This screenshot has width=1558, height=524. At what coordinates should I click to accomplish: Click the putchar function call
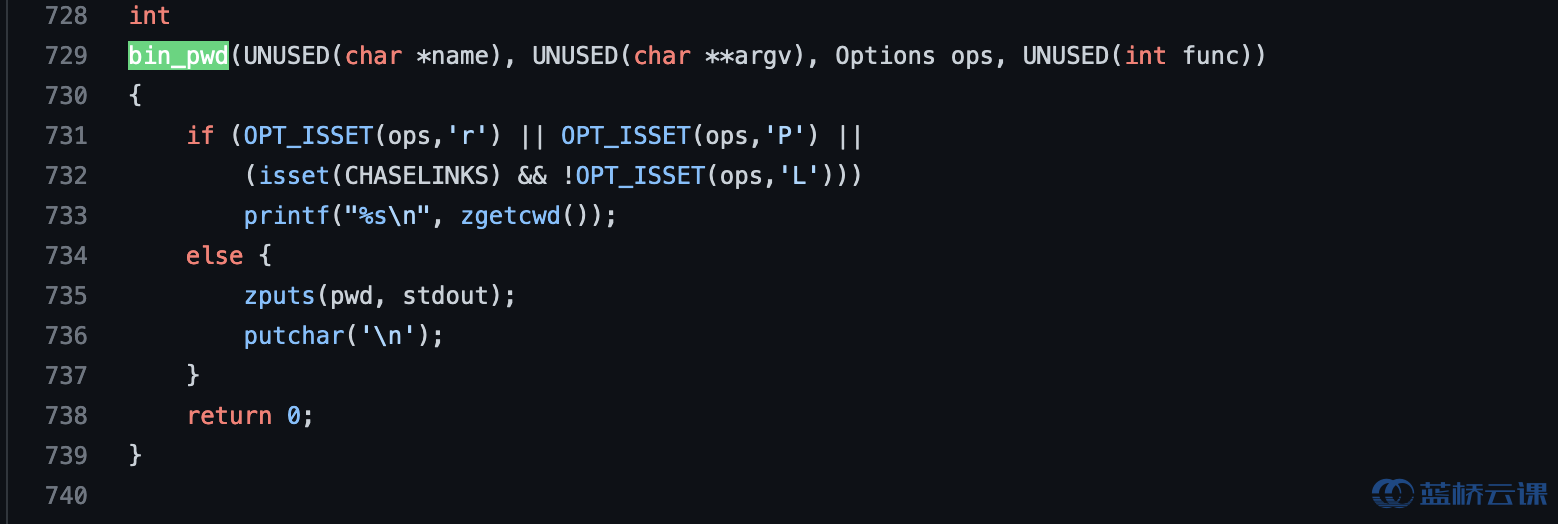(294, 335)
